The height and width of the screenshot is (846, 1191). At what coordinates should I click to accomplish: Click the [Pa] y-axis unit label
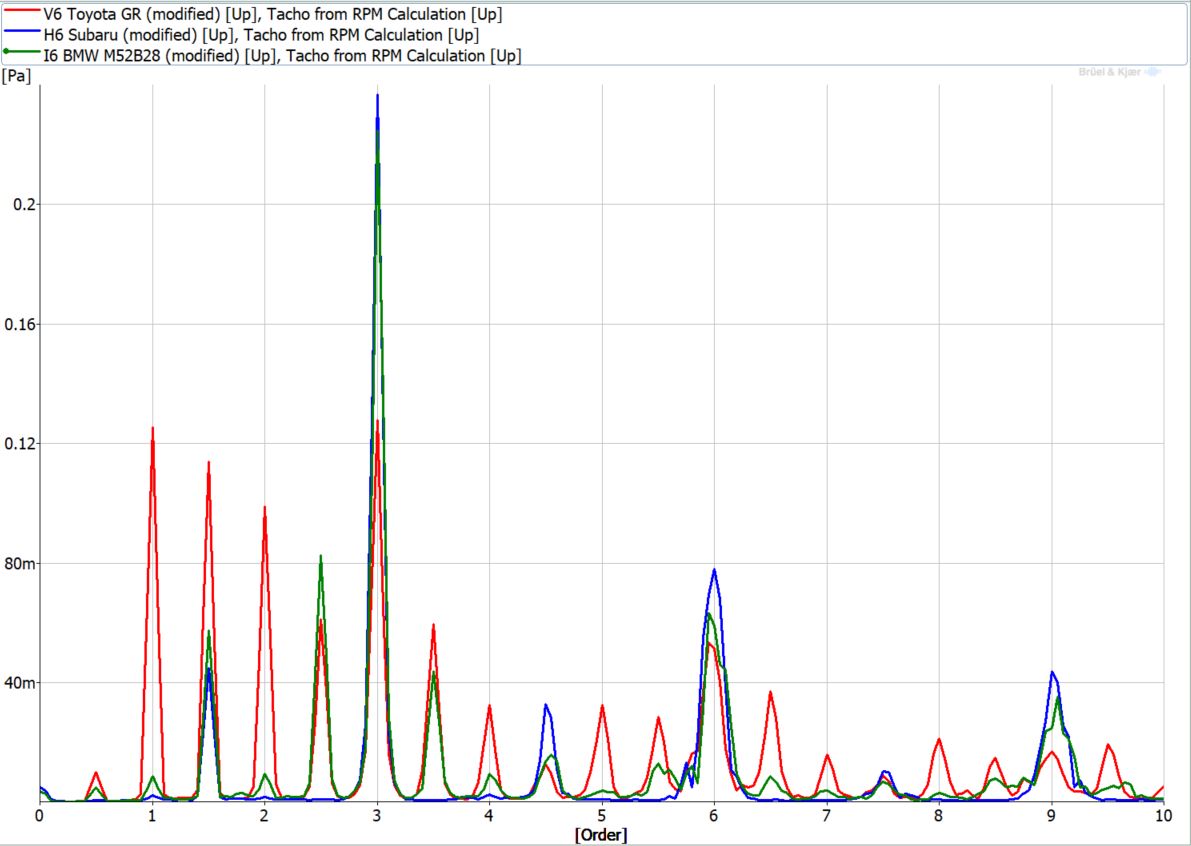pos(15,75)
